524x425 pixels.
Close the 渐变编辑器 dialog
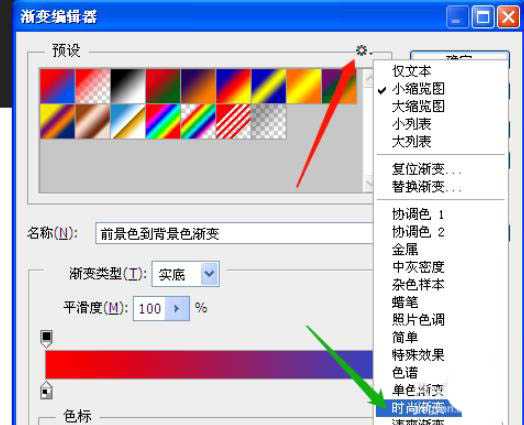tap(508, 17)
